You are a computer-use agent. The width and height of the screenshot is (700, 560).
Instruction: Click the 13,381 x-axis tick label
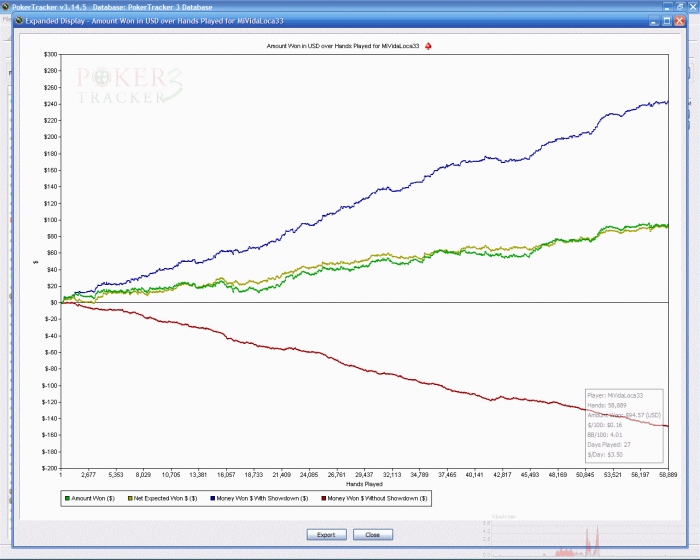point(198,475)
